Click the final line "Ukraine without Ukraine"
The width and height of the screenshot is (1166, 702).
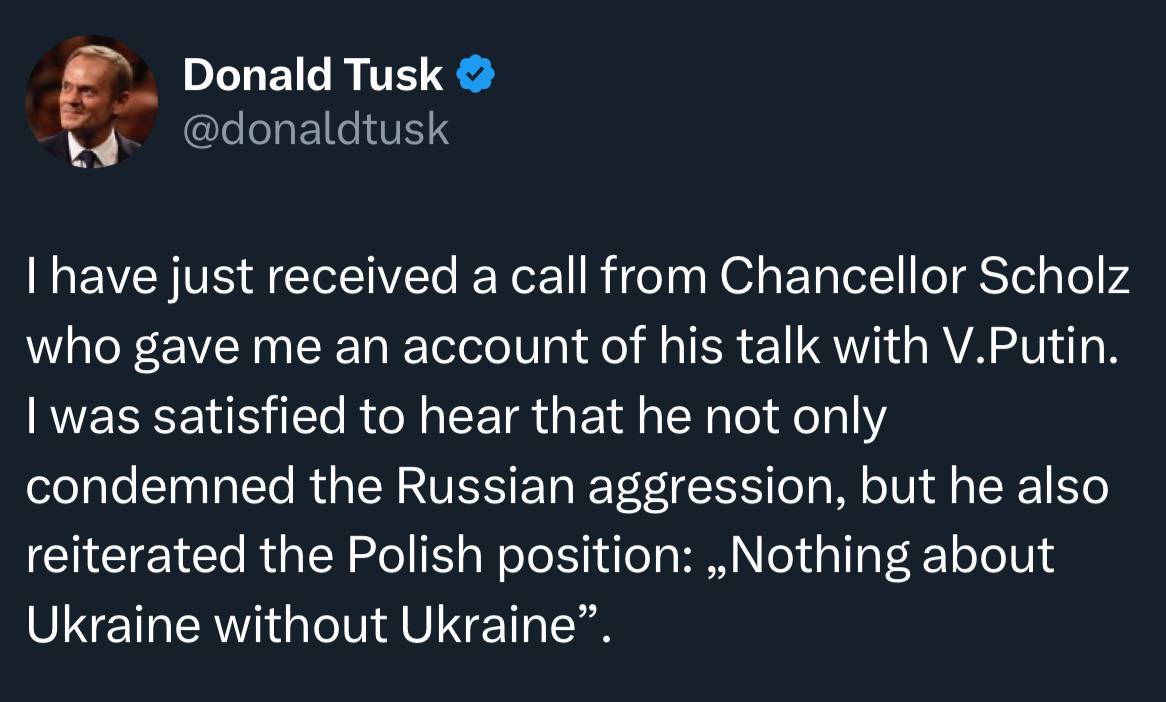tap(310, 625)
